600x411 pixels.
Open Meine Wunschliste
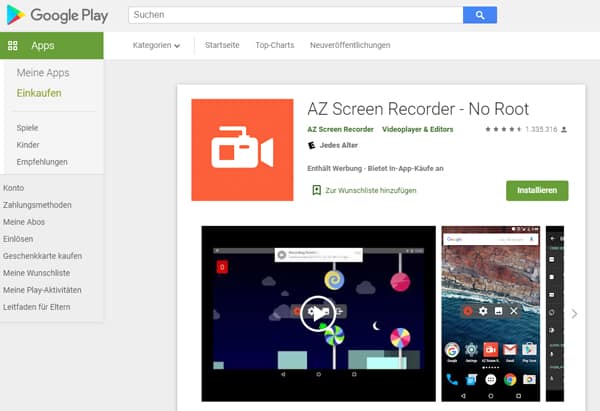click(37, 273)
